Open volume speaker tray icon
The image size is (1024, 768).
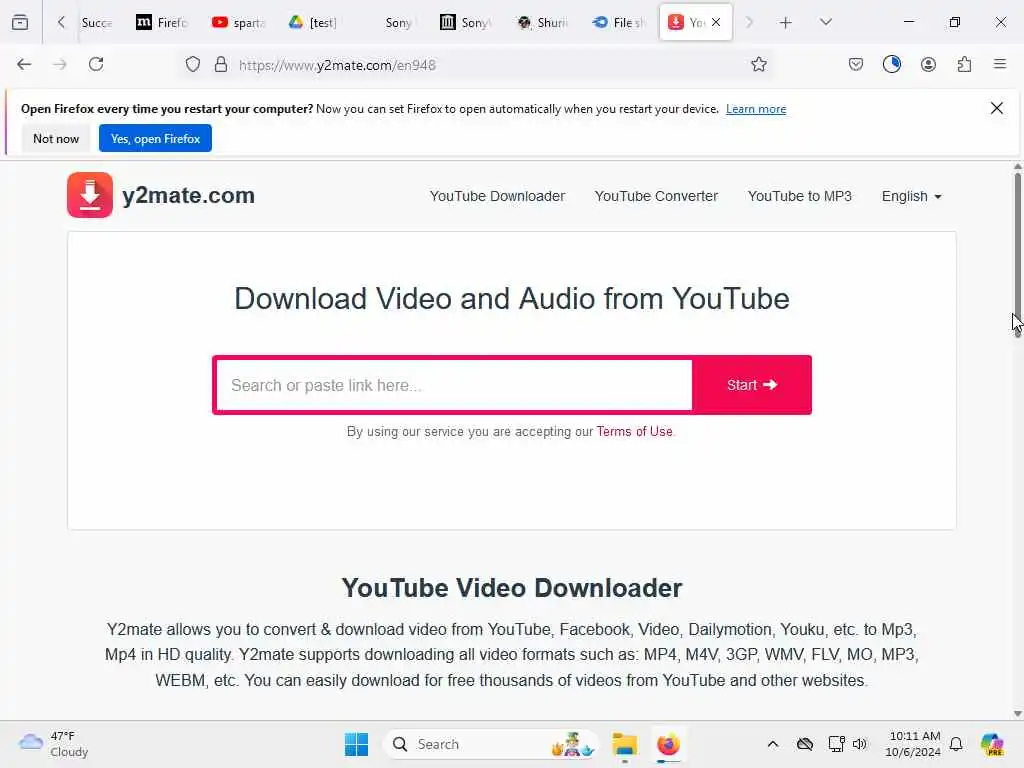pyautogui.click(x=859, y=744)
